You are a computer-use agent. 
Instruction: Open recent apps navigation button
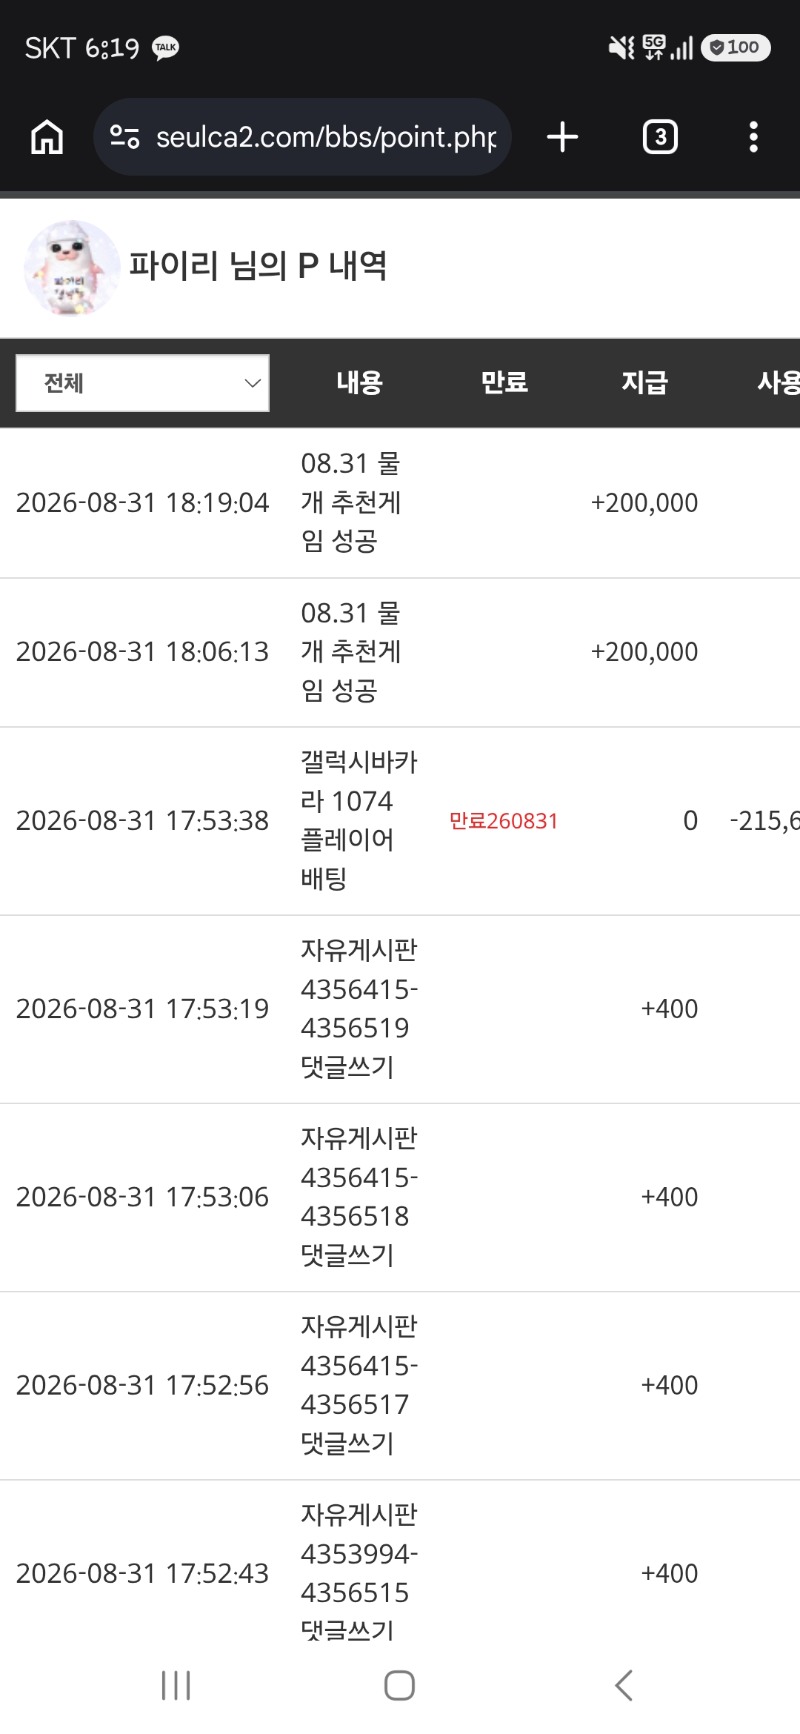point(176,1685)
